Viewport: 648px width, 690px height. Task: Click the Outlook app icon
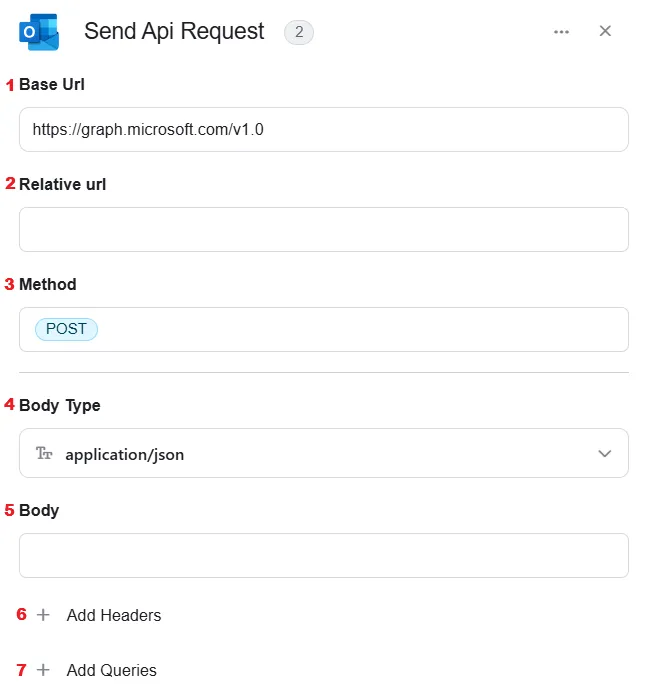click(39, 32)
